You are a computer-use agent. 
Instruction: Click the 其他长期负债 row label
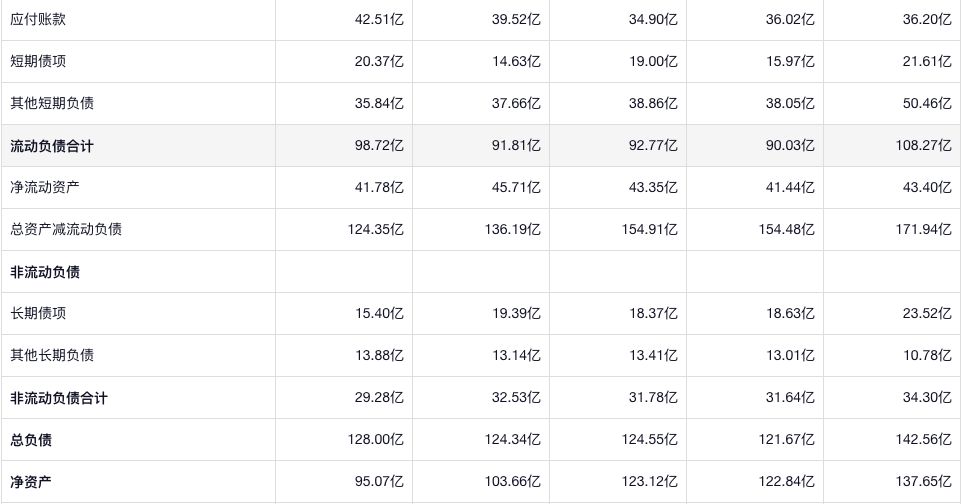coord(52,355)
